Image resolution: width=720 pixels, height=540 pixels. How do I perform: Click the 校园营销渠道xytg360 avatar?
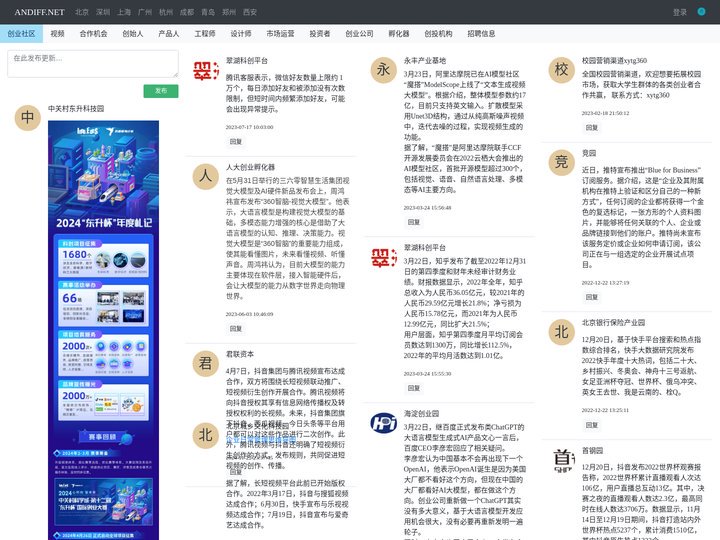click(x=562, y=70)
